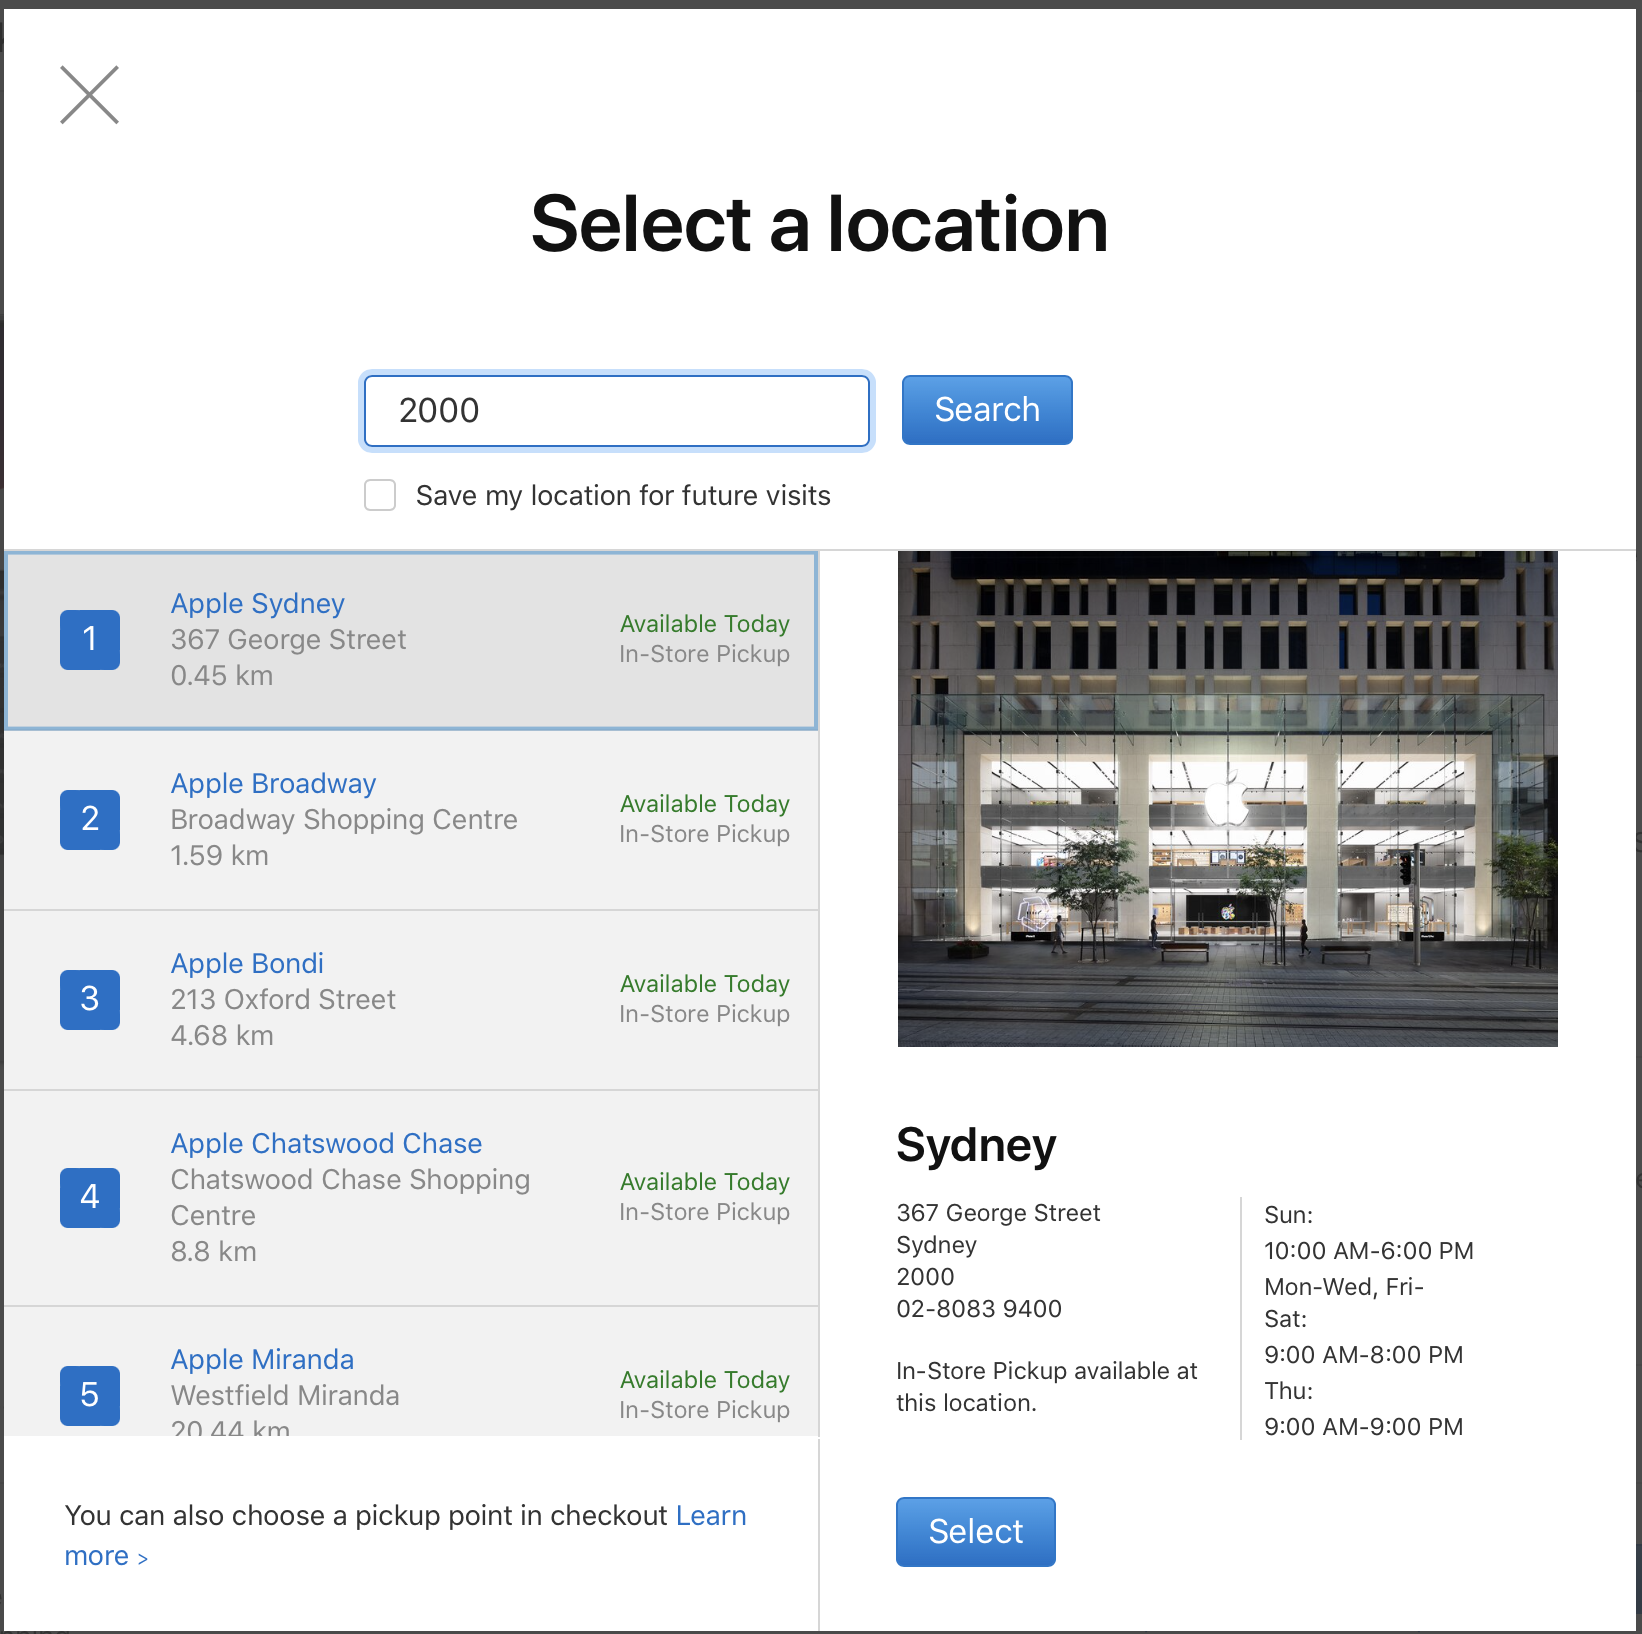Click the Westfield Miranda address
1642x1634 pixels.
coord(285,1396)
